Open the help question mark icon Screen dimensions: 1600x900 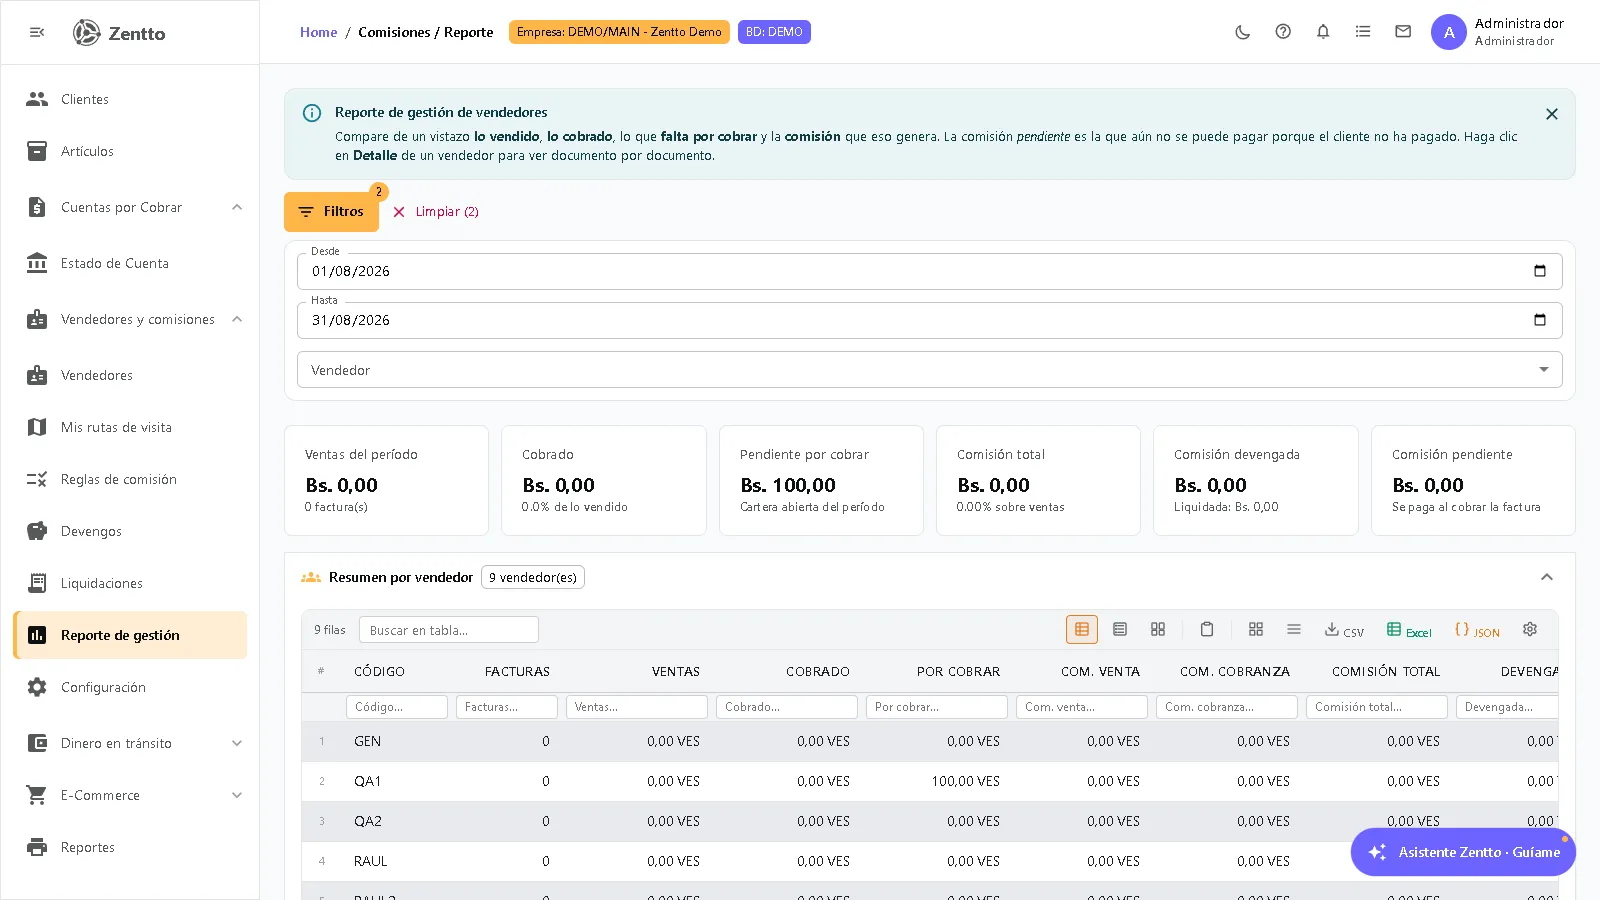pos(1283,32)
